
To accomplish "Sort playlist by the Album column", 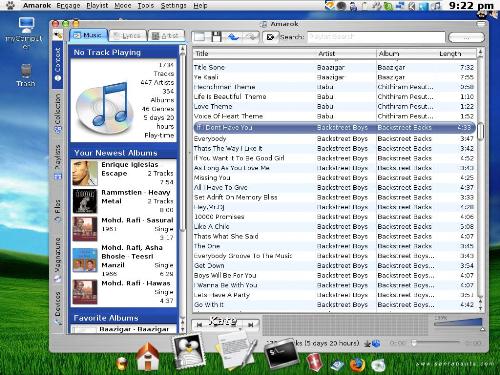I will 406,53.
